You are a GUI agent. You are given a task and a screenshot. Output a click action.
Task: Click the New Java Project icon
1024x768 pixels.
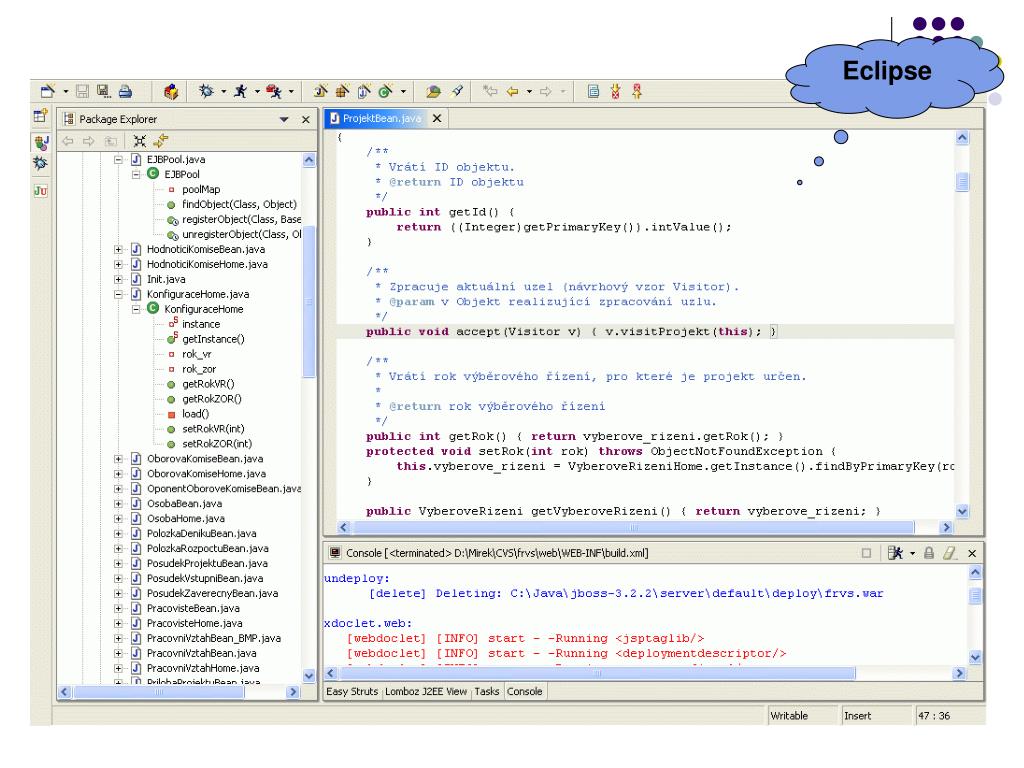point(321,91)
